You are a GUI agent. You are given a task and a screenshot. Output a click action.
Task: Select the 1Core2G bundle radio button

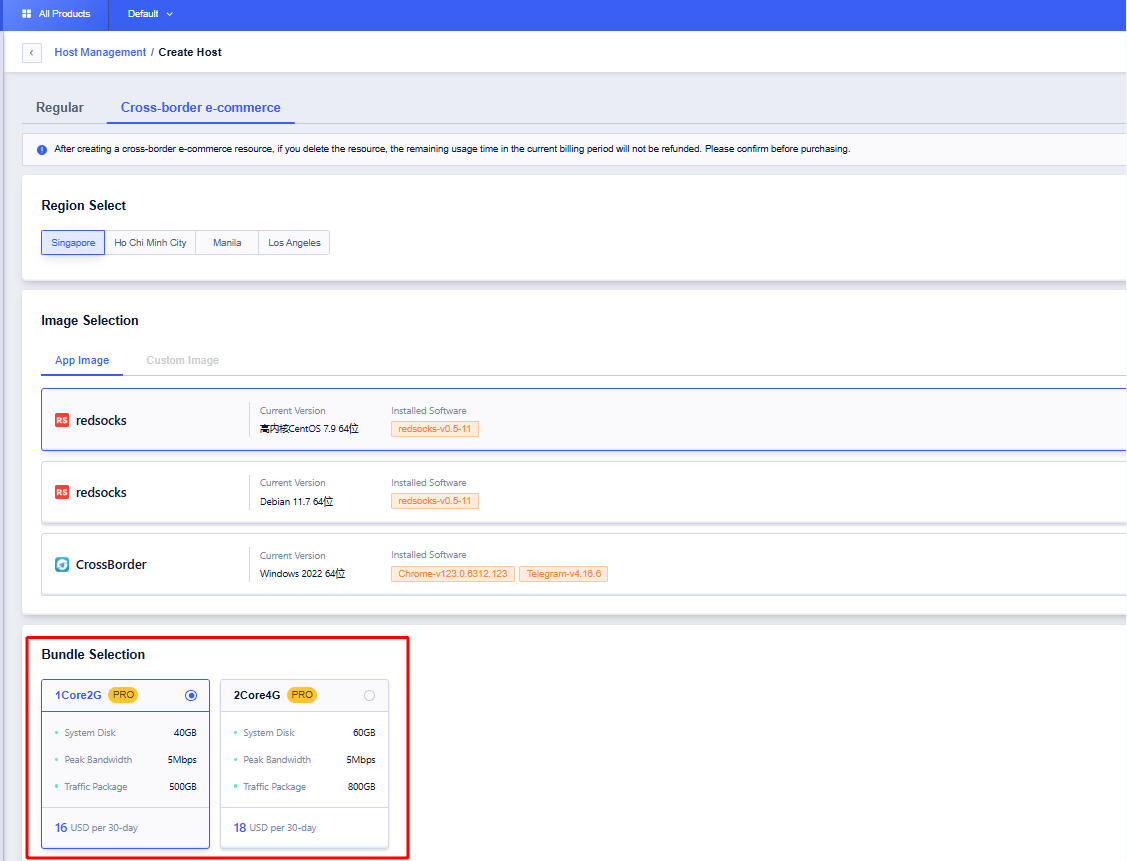point(190,695)
